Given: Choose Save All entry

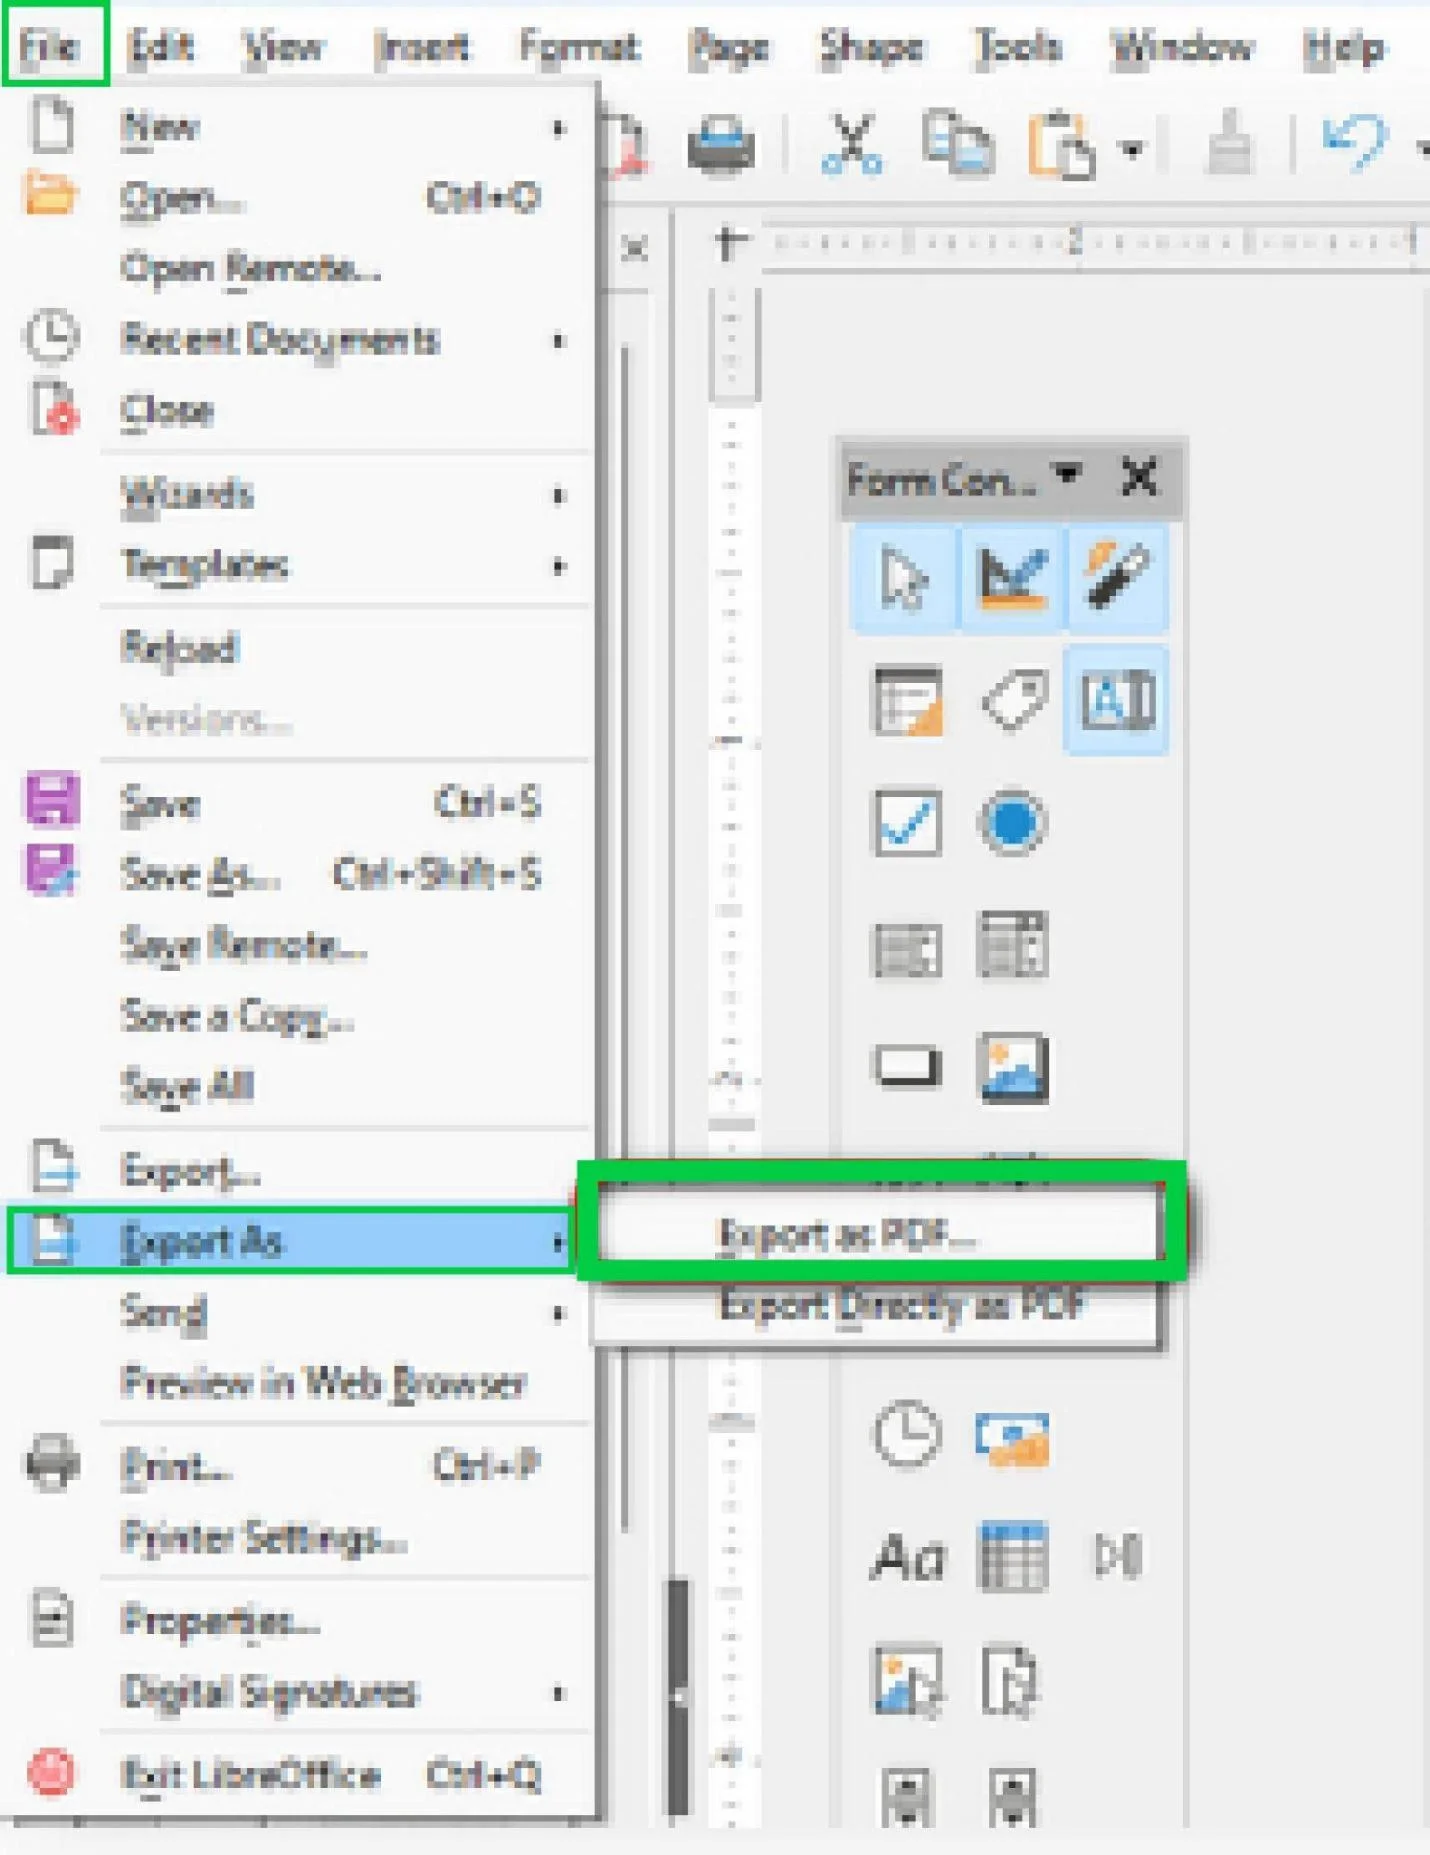Looking at the screenshot, I should [x=300, y=1087].
